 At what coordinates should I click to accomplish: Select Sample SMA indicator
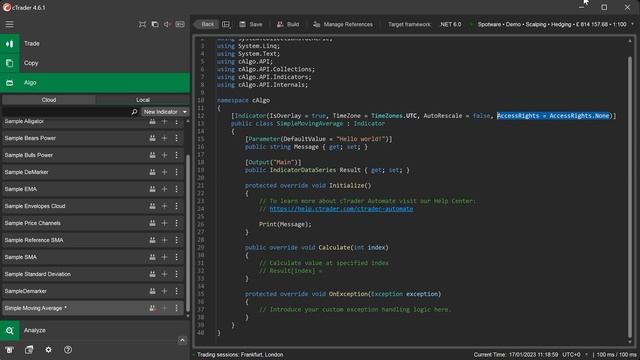tap(93, 258)
